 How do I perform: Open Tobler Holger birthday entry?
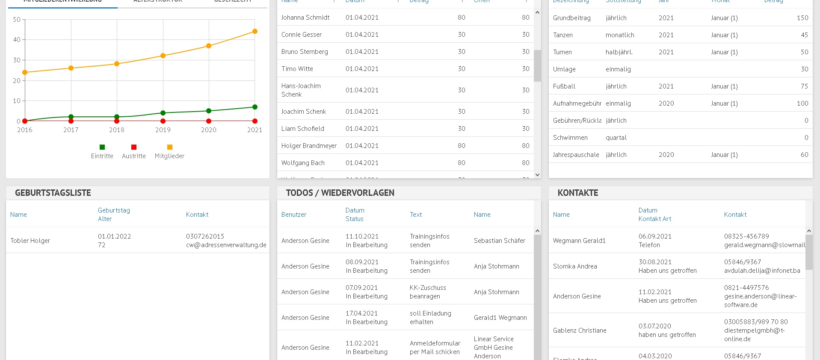point(138,241)
